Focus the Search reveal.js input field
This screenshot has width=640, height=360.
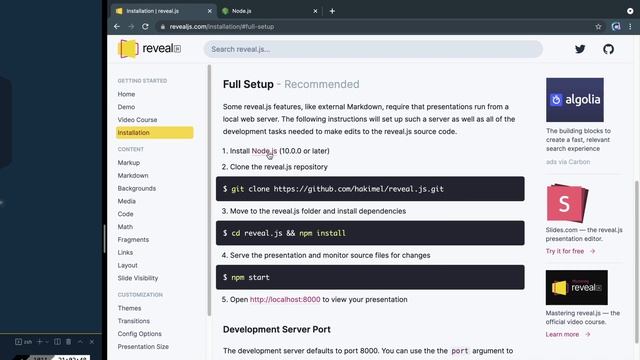coord(373,49)
